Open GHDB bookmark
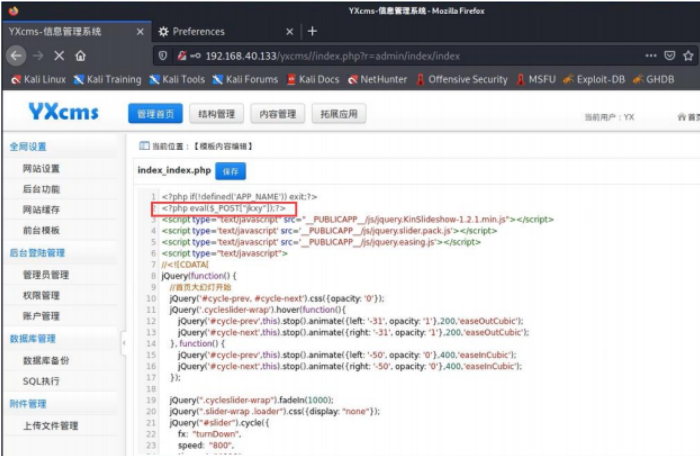The width and height of the screenshot is (700, 456). [x=654, y=79]
